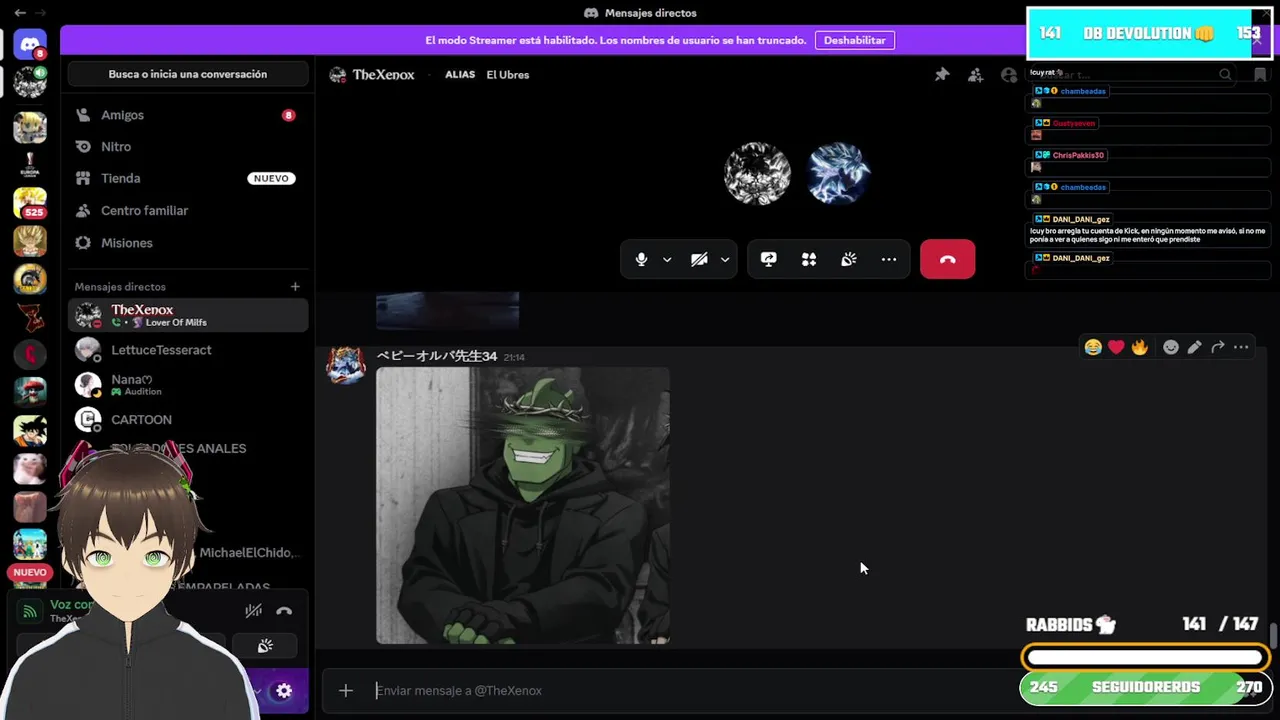Open CARTOON direct message conversation
Viewport: 1280px width, 720px height.
coord(188,419)
